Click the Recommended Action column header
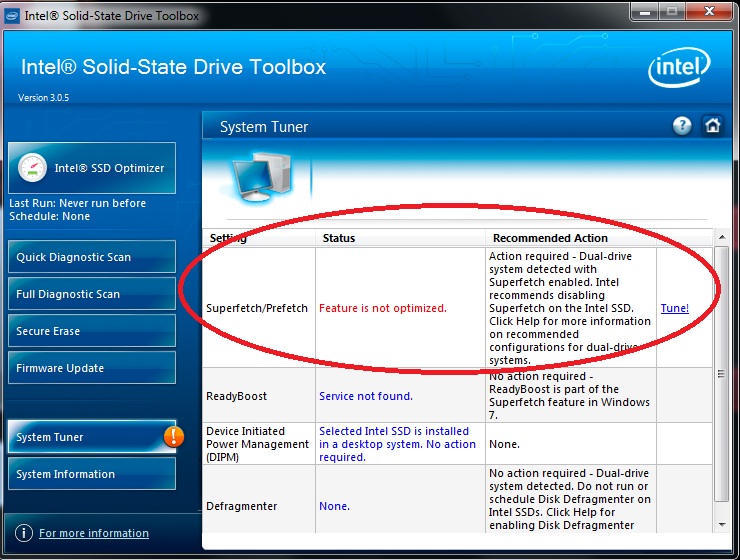740x560 pixels. (x=571, y=238)
